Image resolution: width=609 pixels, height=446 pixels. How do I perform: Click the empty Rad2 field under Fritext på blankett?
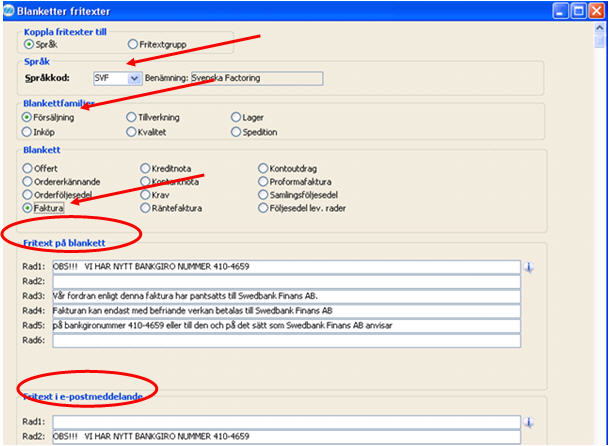tap(286, 282)
